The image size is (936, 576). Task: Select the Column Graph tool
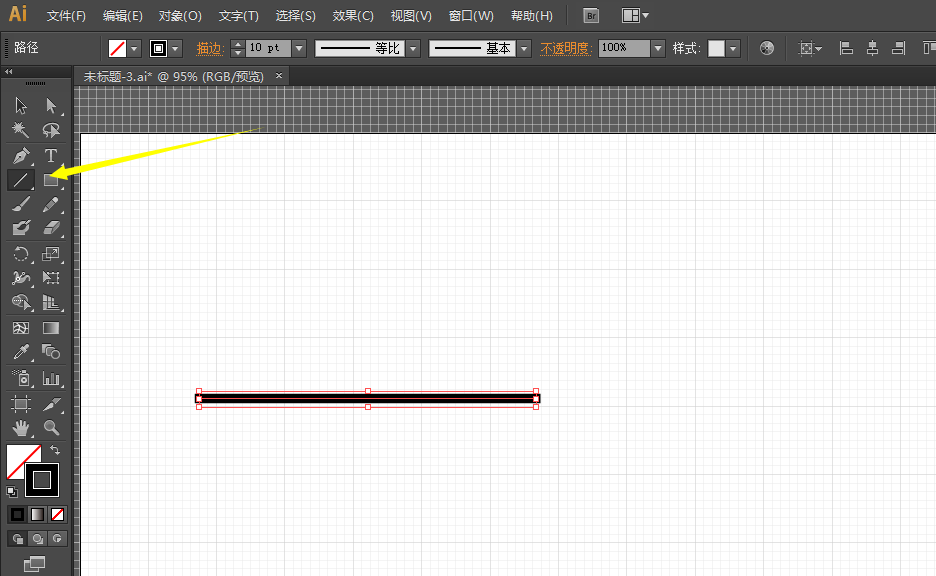(x=51, y=378)
